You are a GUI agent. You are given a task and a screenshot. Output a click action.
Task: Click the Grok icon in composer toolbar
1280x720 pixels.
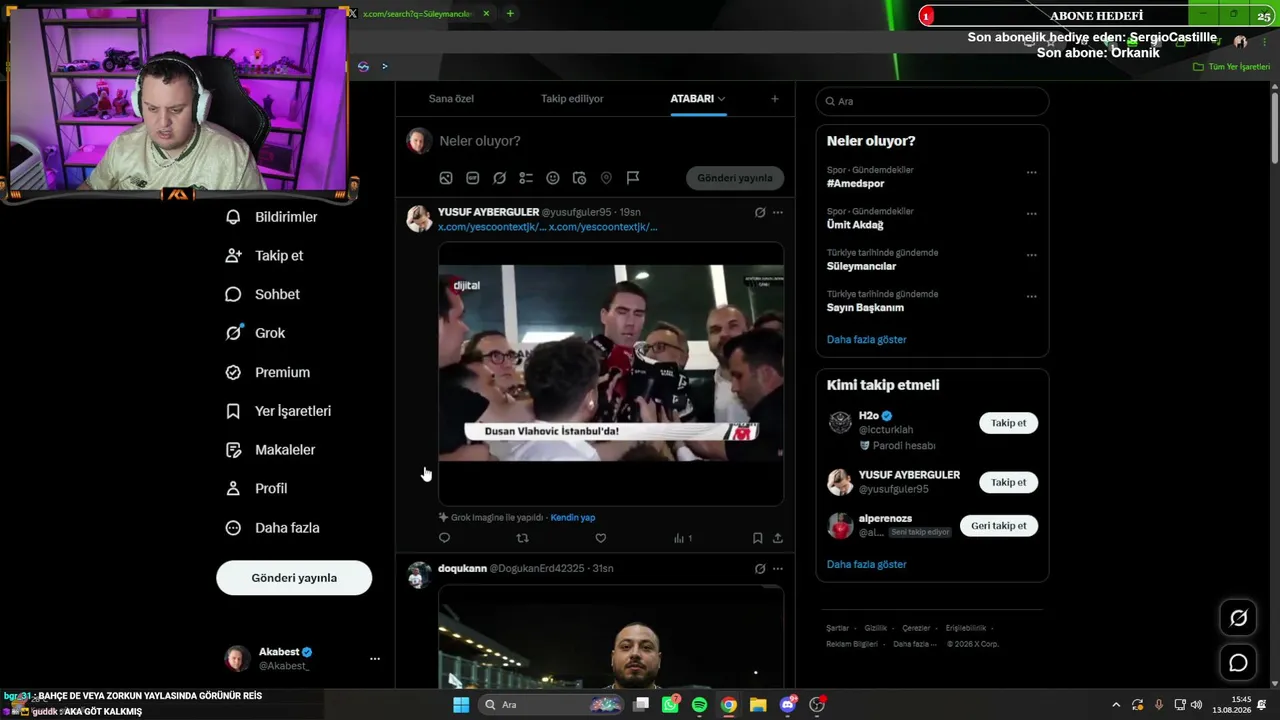tap(499, 178)
